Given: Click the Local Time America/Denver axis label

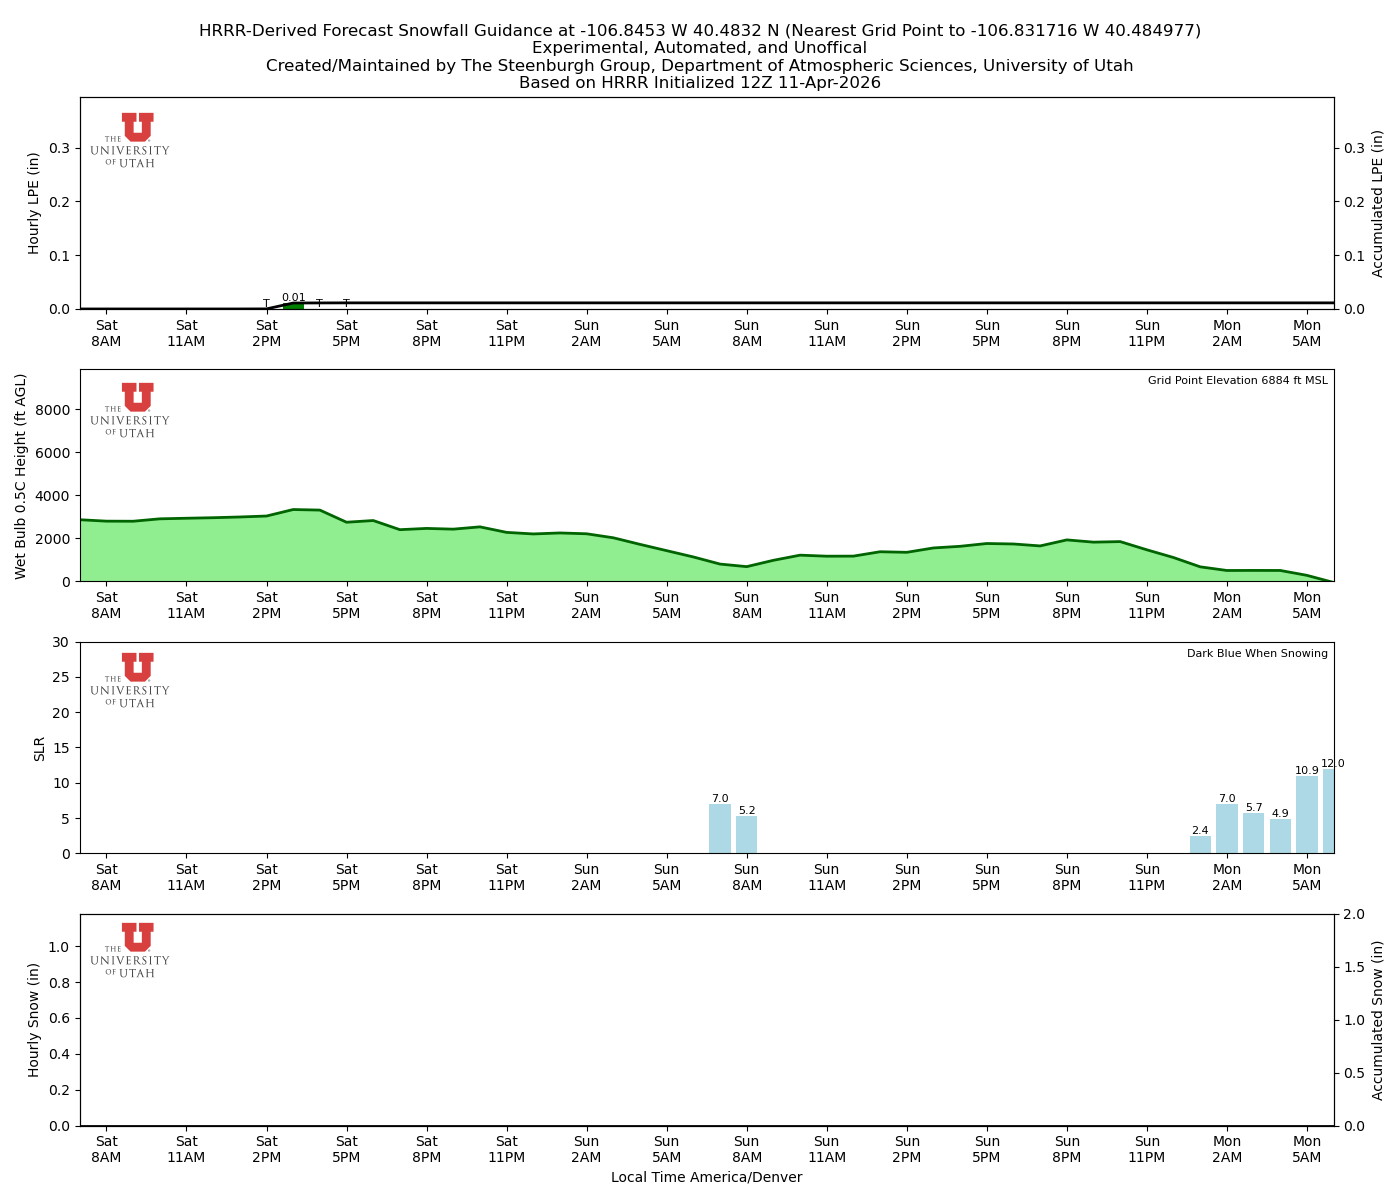Looking at the screenshot, I should click(x=706, y=1178).
